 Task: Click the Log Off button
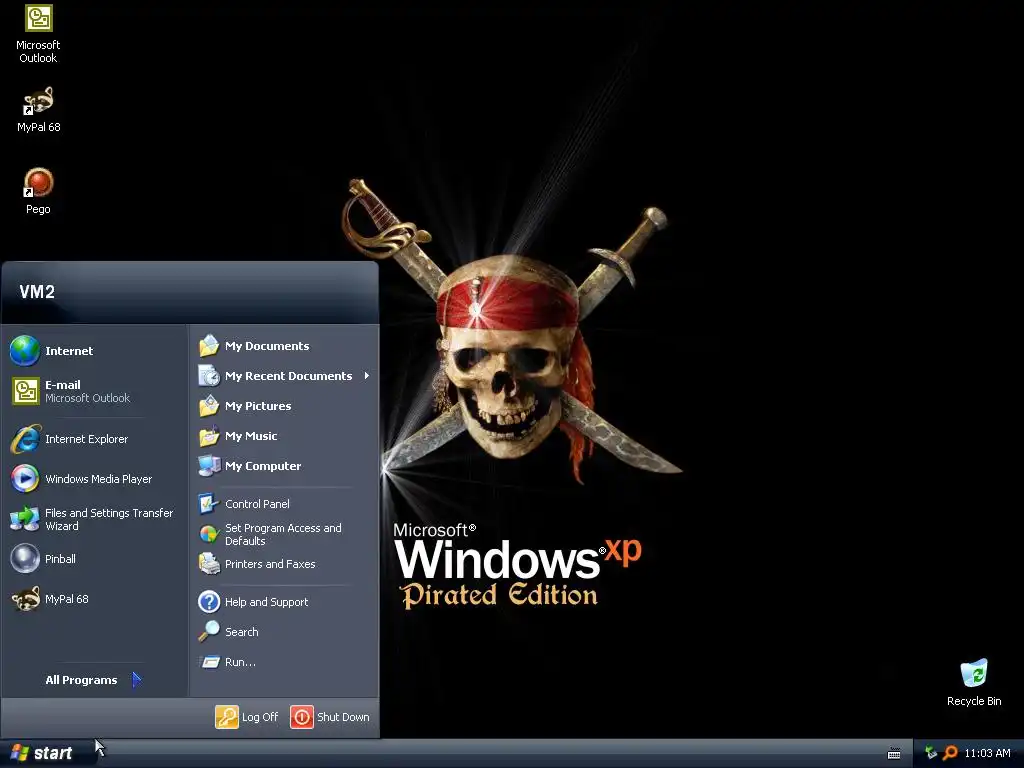pos(247,717)
